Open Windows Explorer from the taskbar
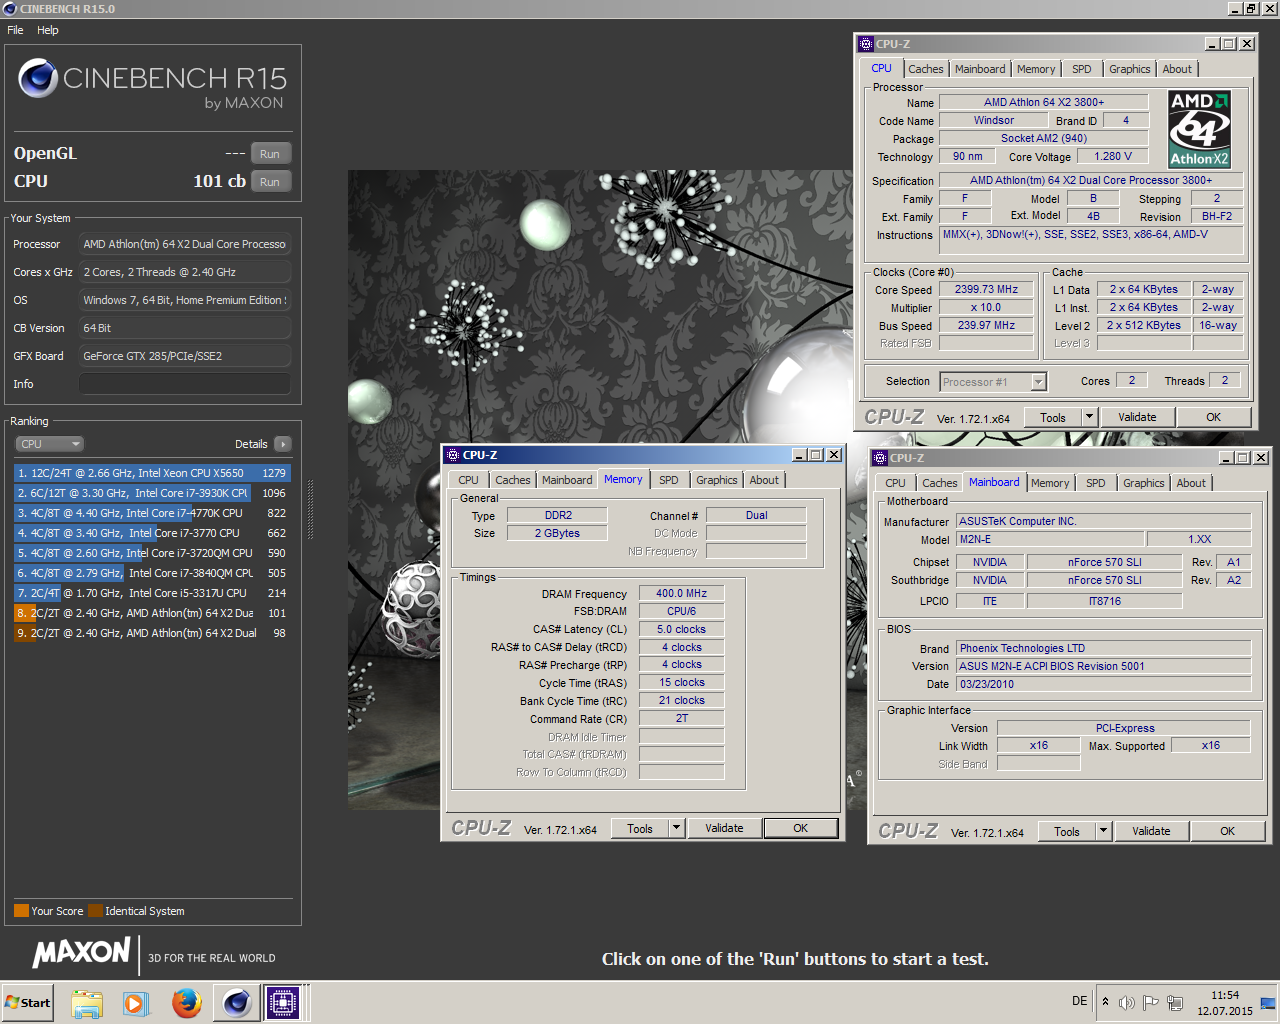 pyautogui.click(x=87, y=1003)
